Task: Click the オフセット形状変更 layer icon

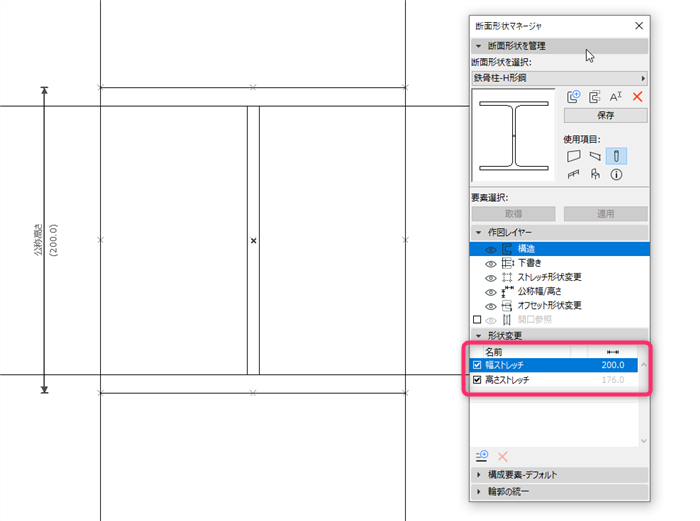Action: (x=507, y=306)
